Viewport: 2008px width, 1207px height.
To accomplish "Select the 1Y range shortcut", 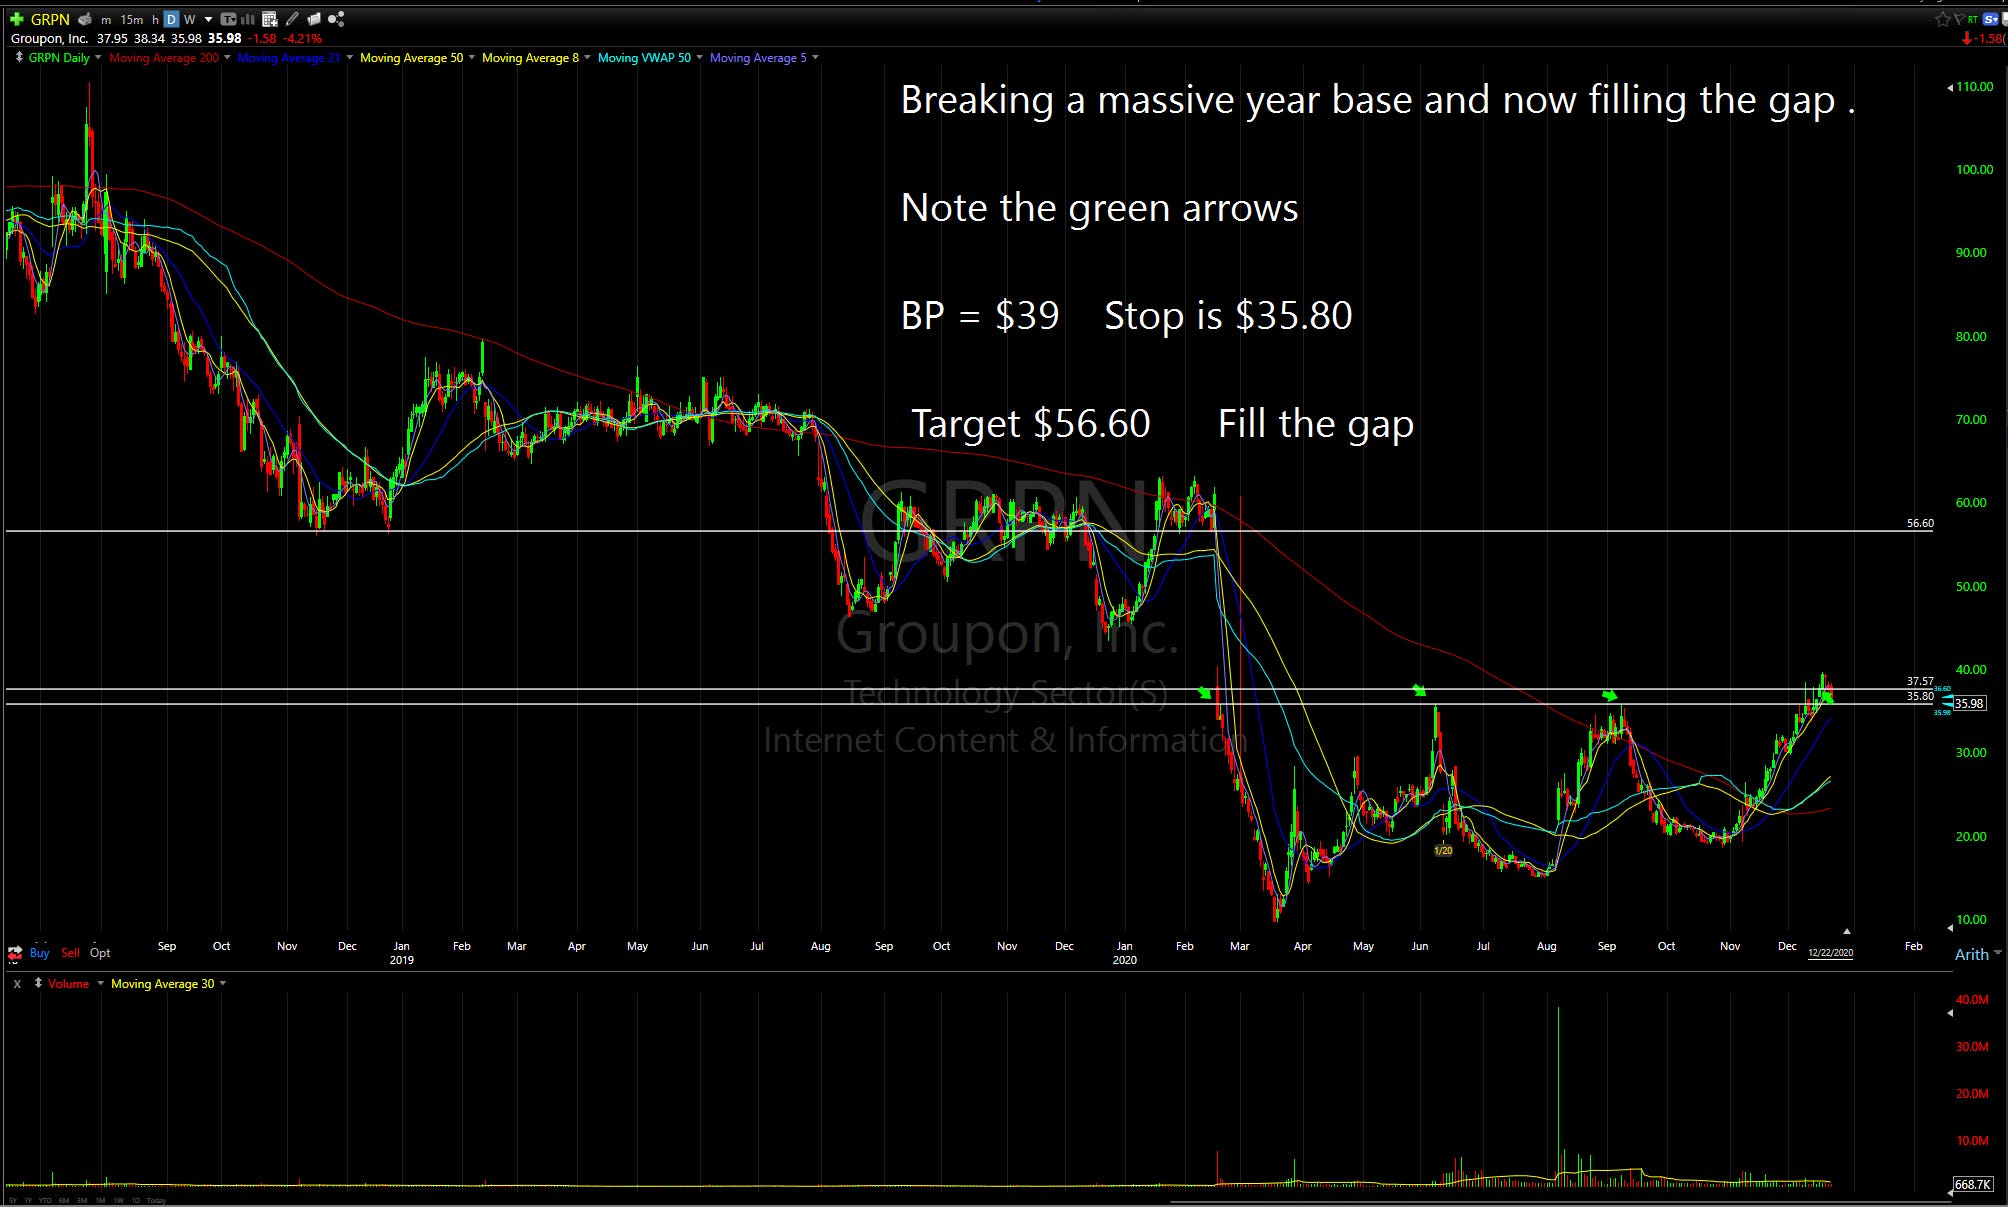I will [29, 1200].
